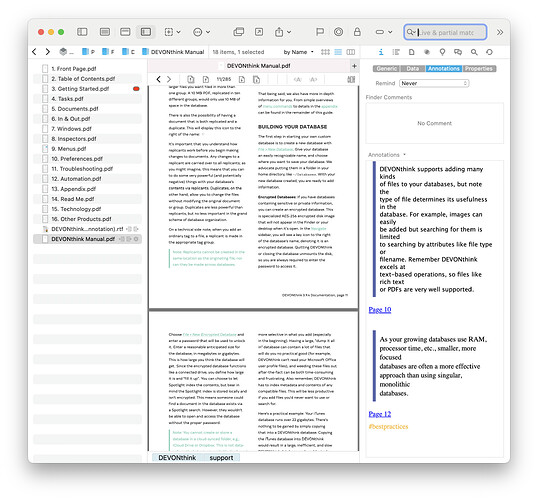
Task: Click the search field in the toolbar
Action: tap(445, 32)
